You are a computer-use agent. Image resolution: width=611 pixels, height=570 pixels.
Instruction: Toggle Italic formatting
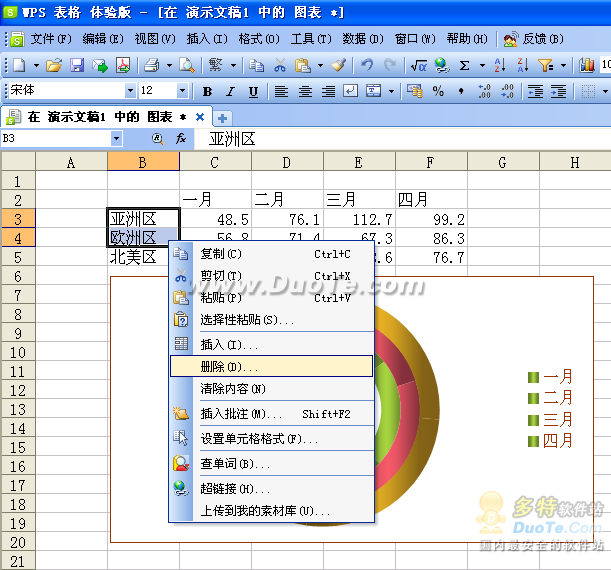(230, 91)
